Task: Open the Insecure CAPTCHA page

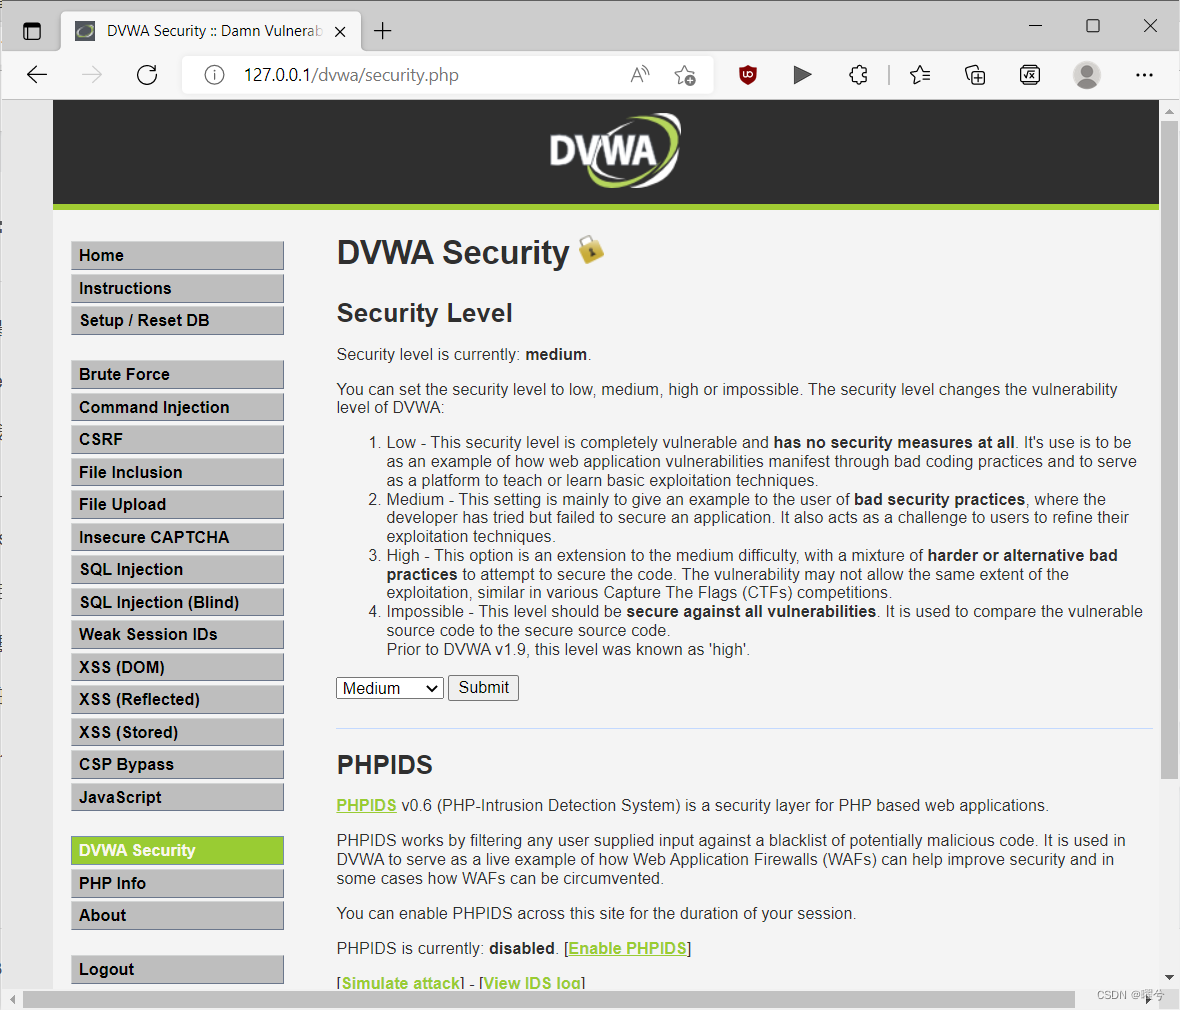Action: pos(178,537)
